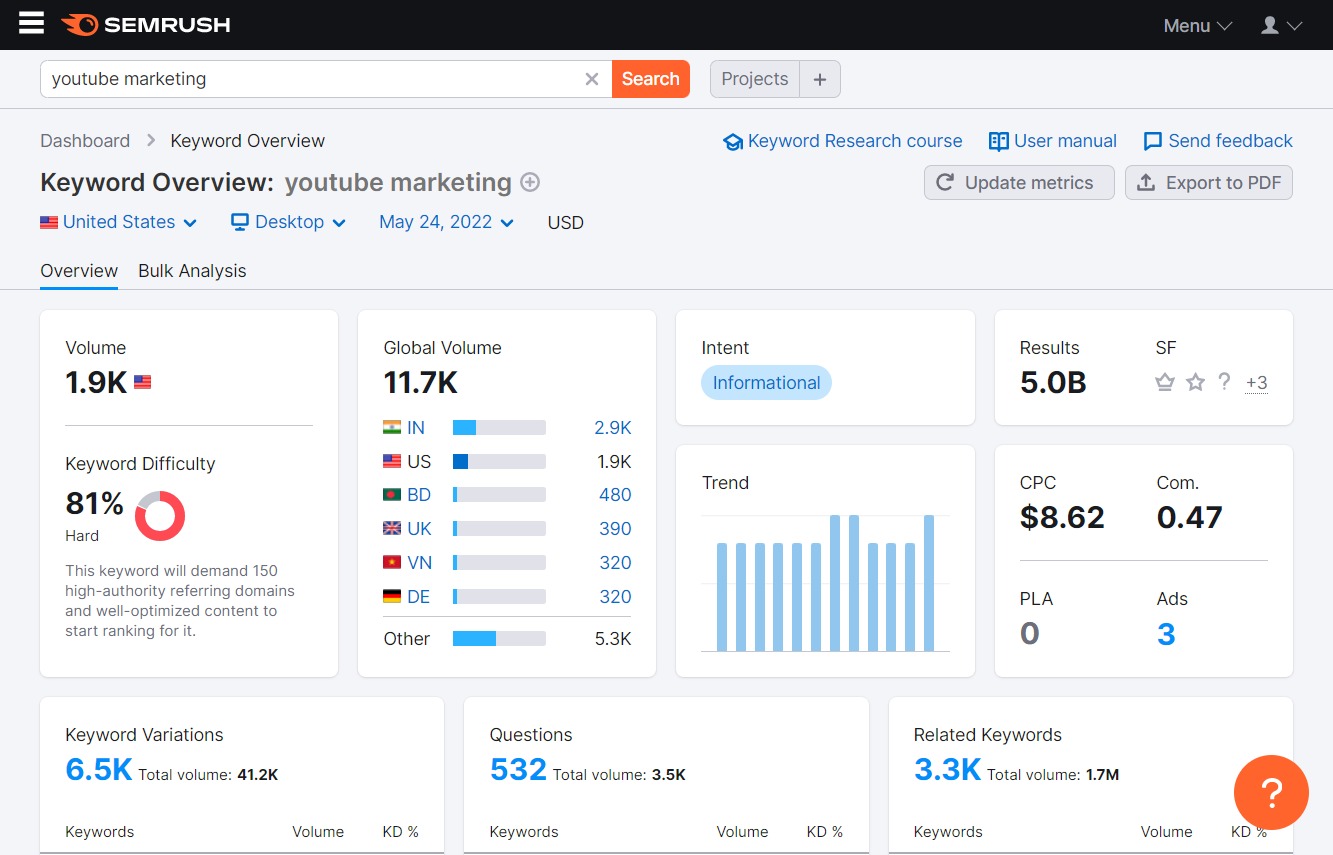Click the US volume bar

499,462
